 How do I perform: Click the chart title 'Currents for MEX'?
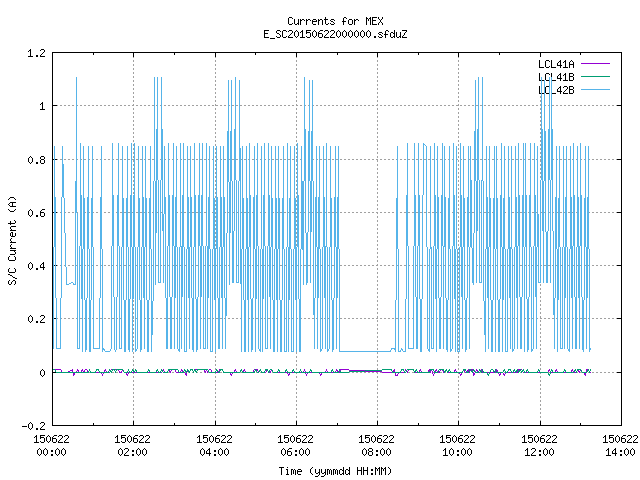[335, 21]
